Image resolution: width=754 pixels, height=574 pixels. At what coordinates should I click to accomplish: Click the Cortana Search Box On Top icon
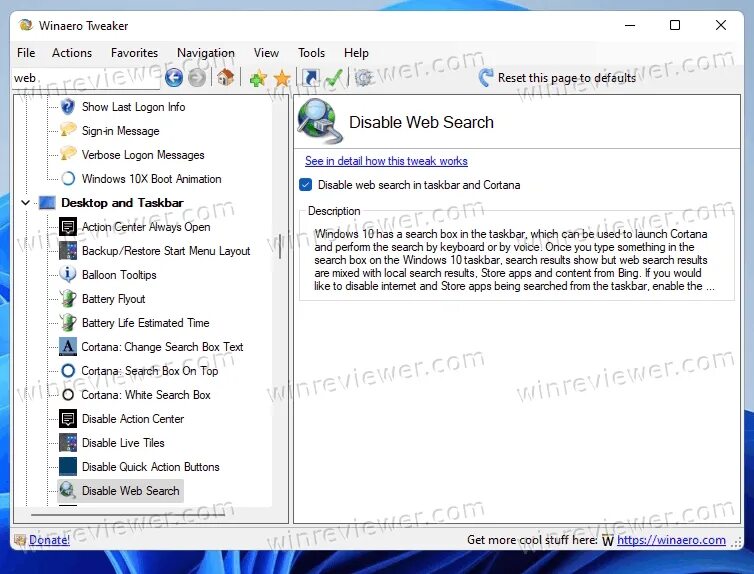click(68, 371)
